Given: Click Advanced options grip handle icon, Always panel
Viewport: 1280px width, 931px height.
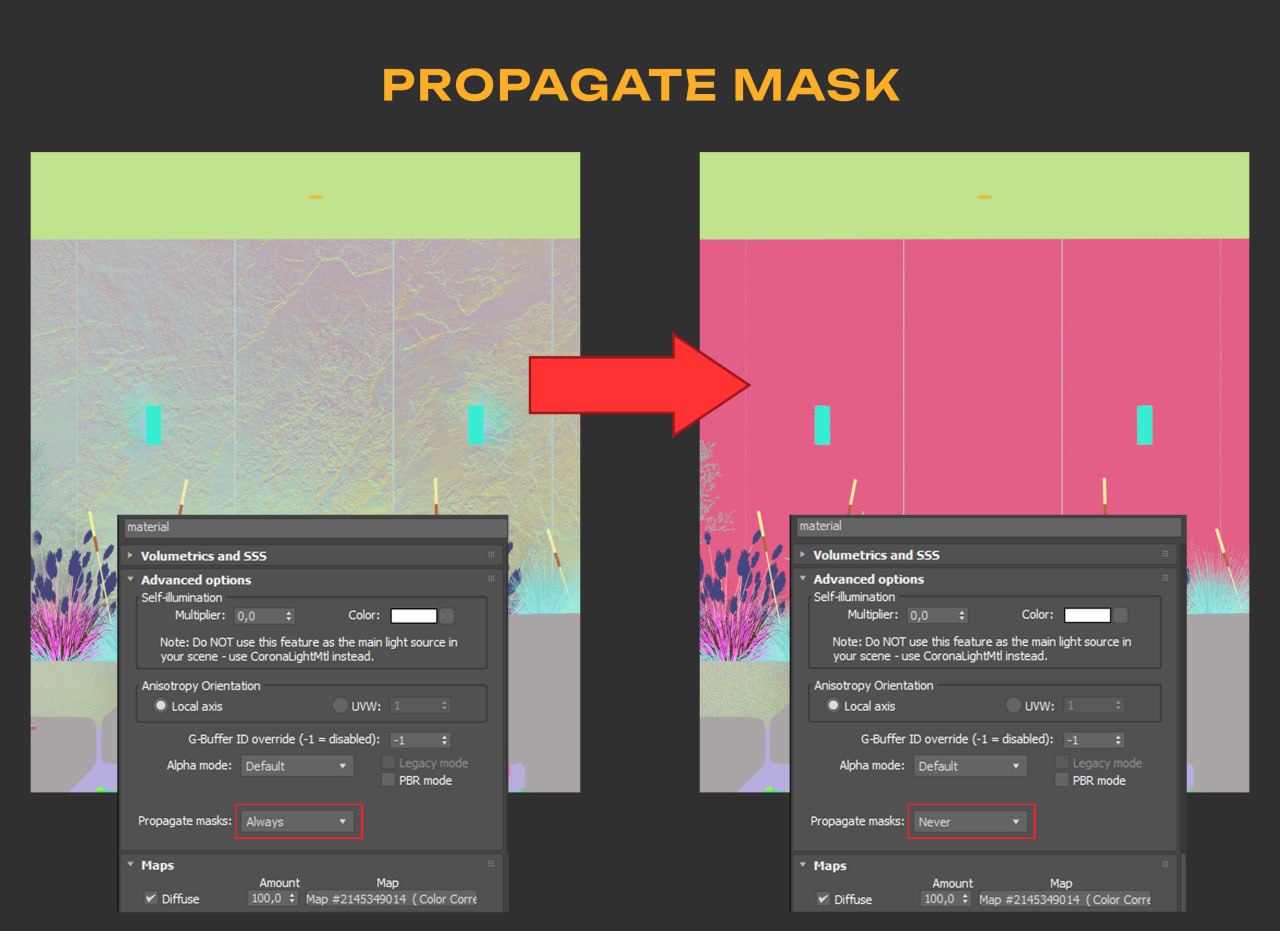Looking at the screenshot, I should coord(491,579).
